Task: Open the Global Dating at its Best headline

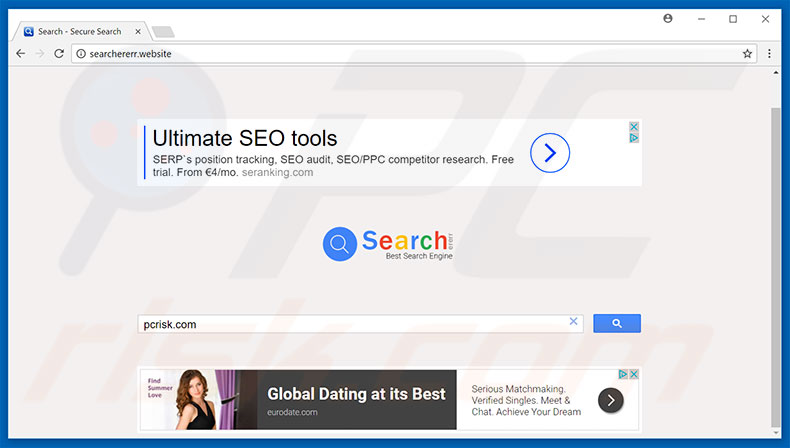Action: point(356,394)
